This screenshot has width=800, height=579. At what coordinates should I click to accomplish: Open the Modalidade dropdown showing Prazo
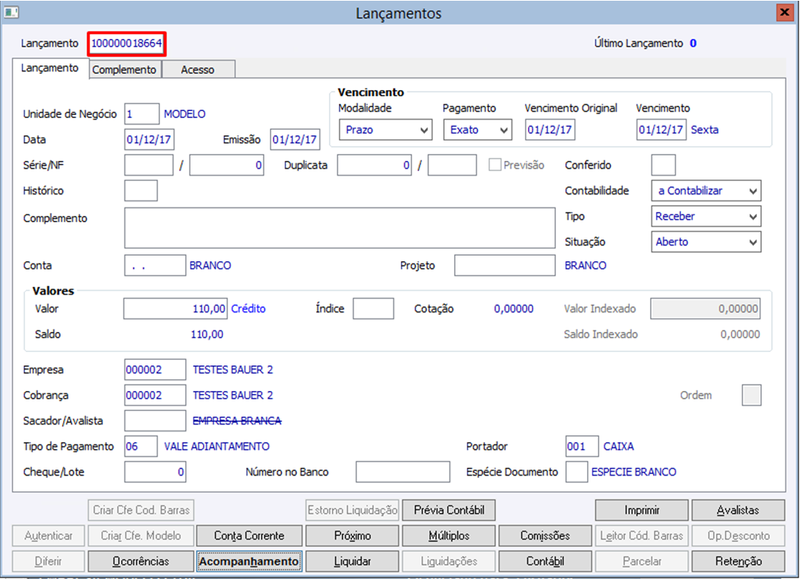point(385,130)
